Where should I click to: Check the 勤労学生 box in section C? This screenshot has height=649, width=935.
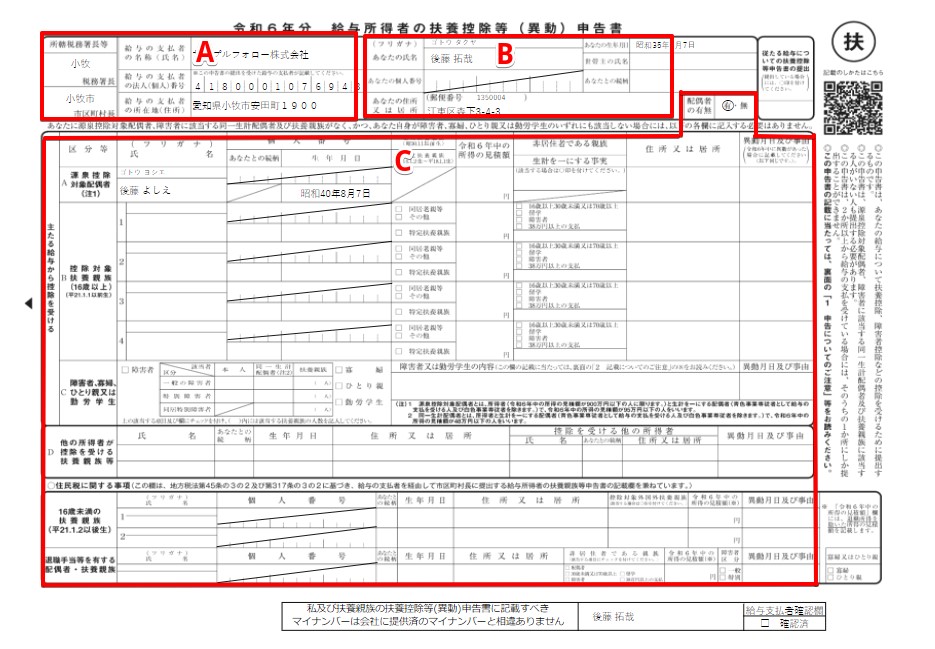coord(339,402)
